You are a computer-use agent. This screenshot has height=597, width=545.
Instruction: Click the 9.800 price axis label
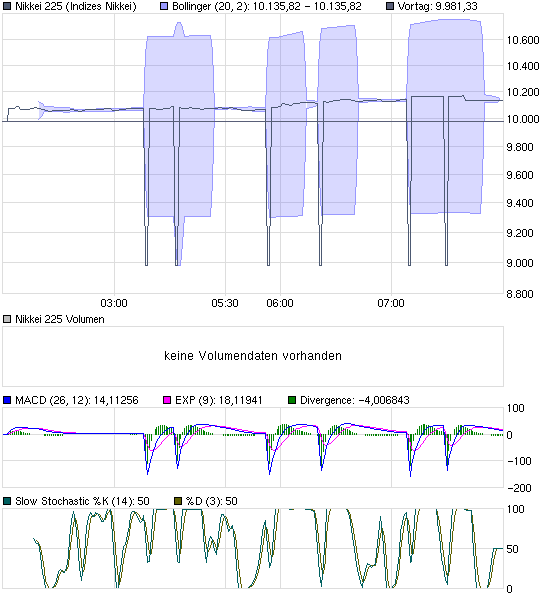pos(519,147)
